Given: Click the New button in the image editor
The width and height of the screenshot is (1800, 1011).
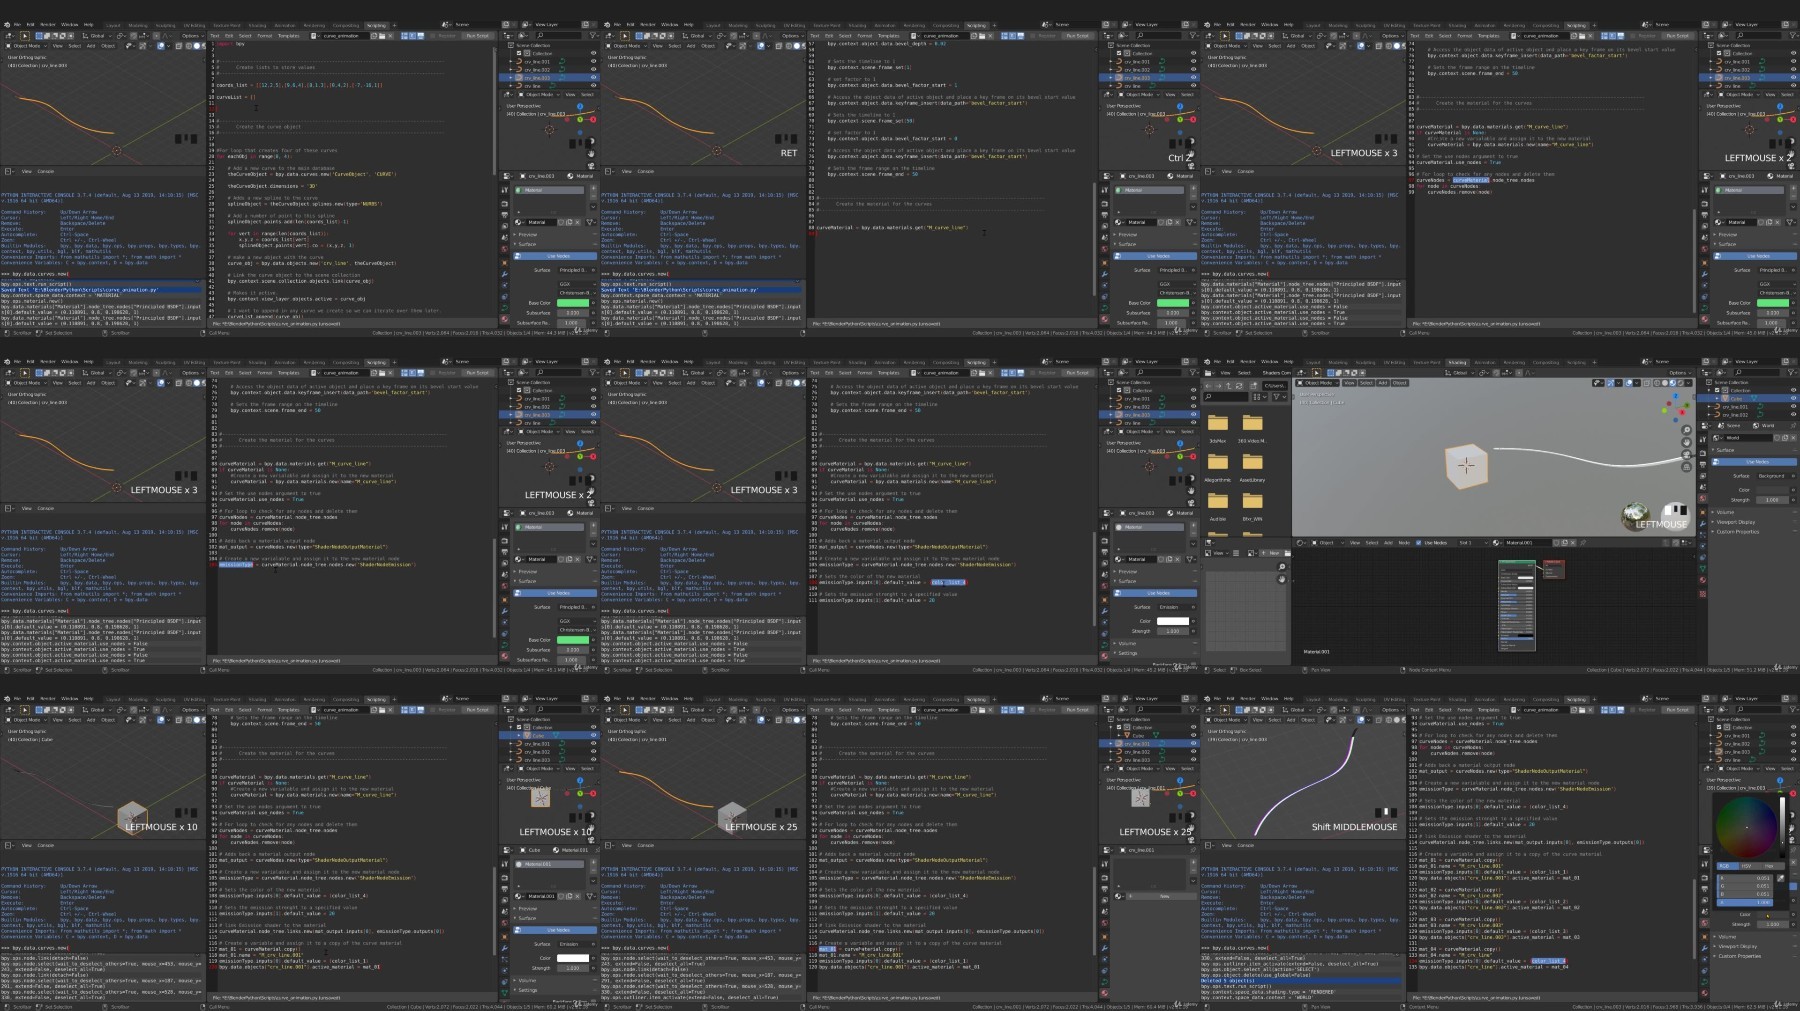Looking at the screenshot, I should click(x=1270, y=553).
